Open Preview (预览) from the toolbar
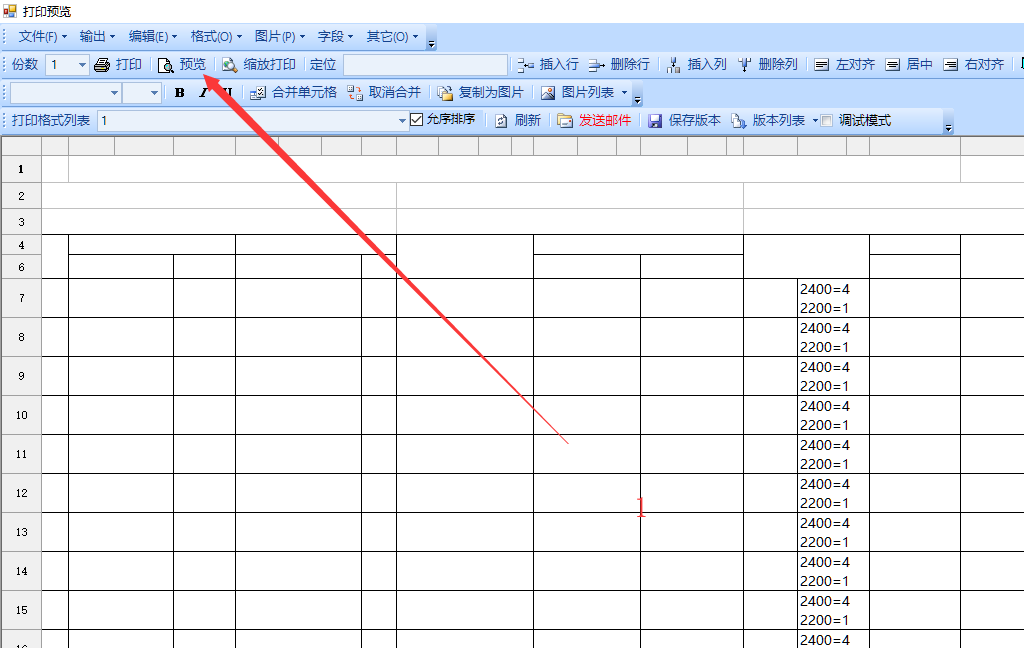The width and height of the screenshot is (1024, 648). point(181,65)
